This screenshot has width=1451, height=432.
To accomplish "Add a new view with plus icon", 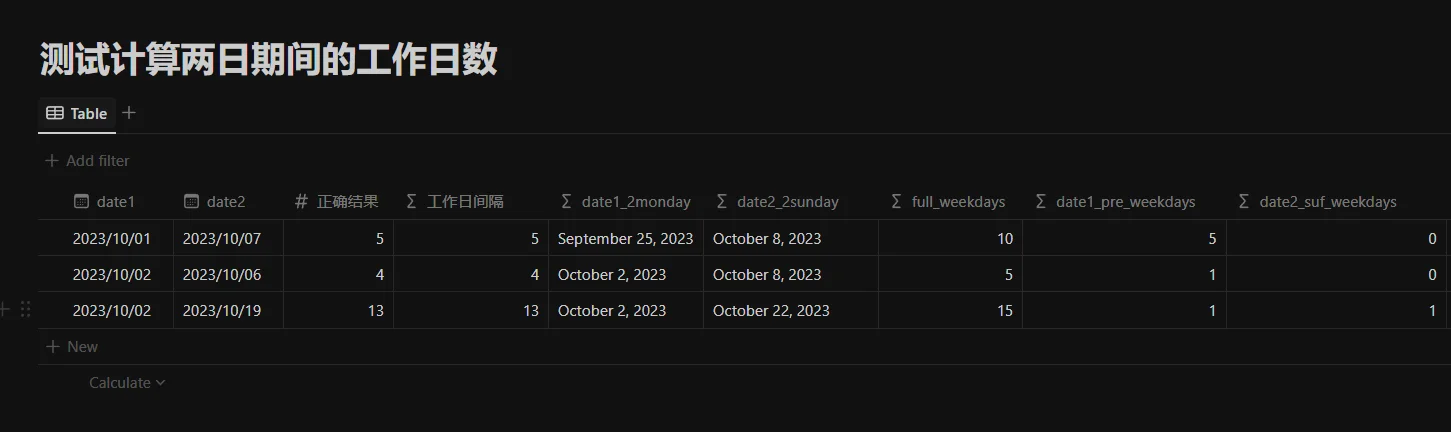I will 128,113.
